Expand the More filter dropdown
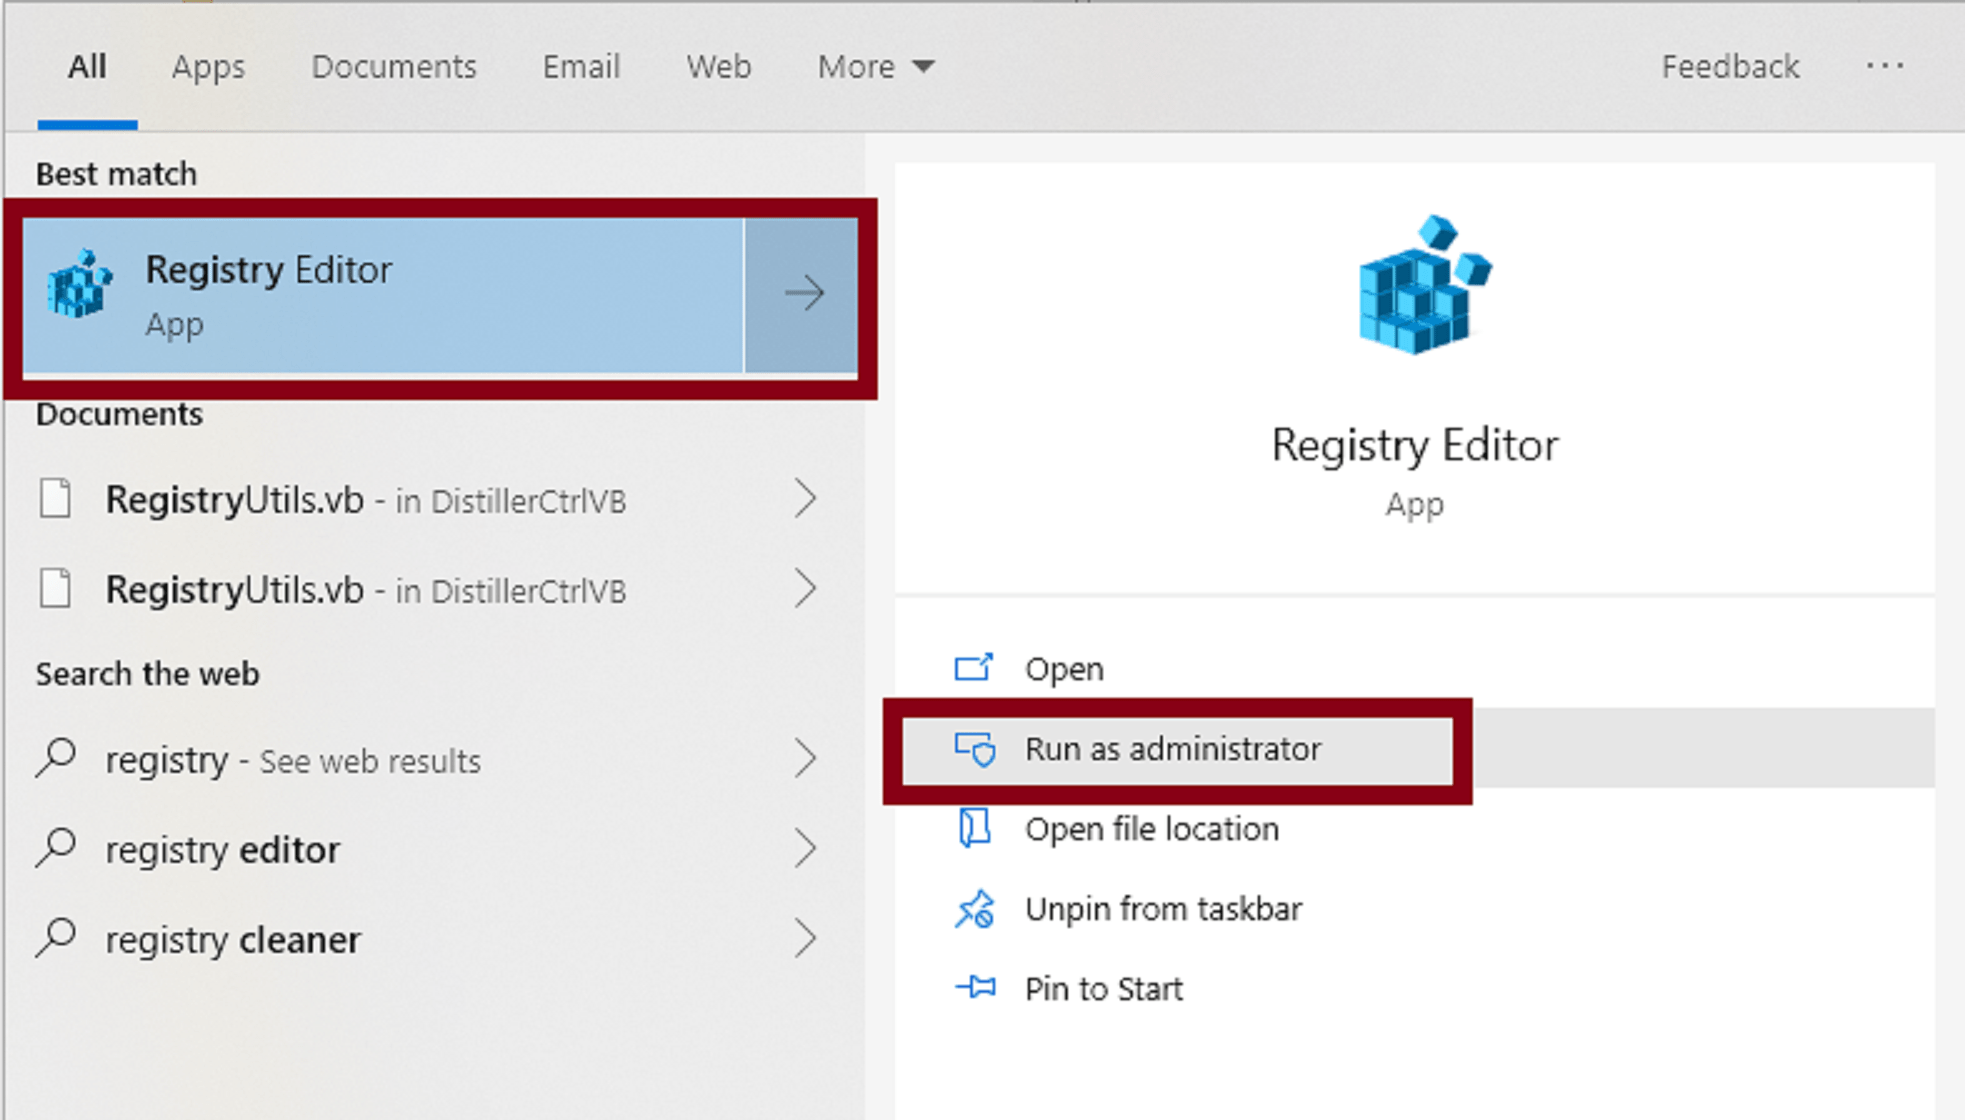 click(874, 66)
